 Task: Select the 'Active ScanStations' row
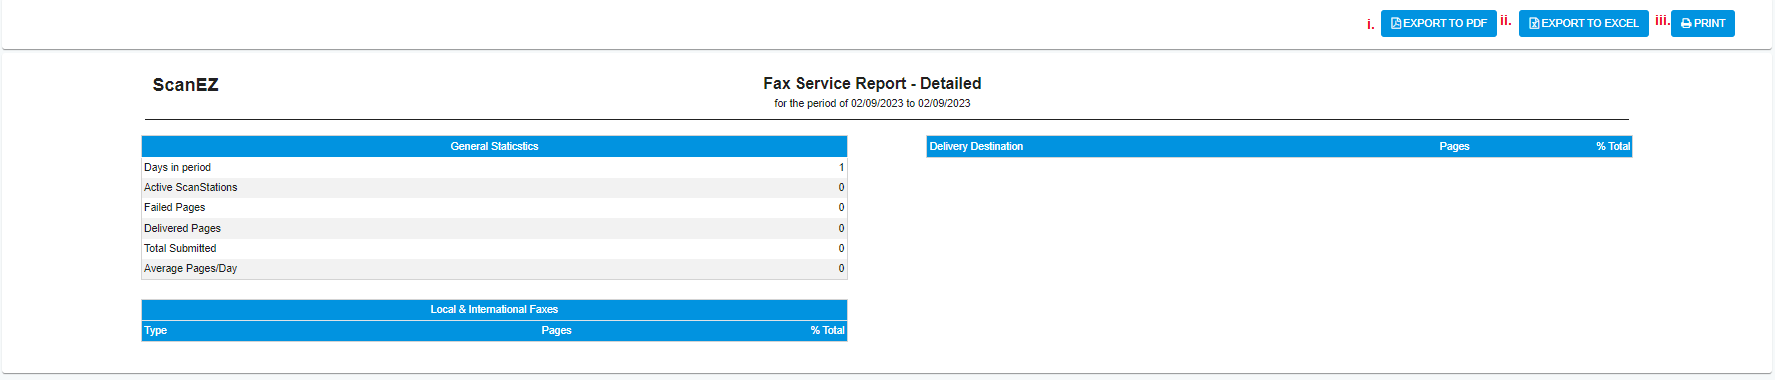pyautogui.click(x=494, y=188)
